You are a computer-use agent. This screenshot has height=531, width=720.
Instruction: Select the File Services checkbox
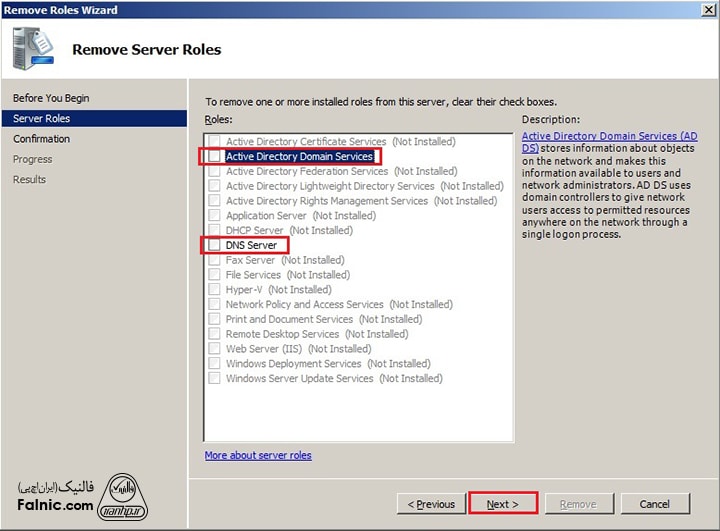coord(214,275)
